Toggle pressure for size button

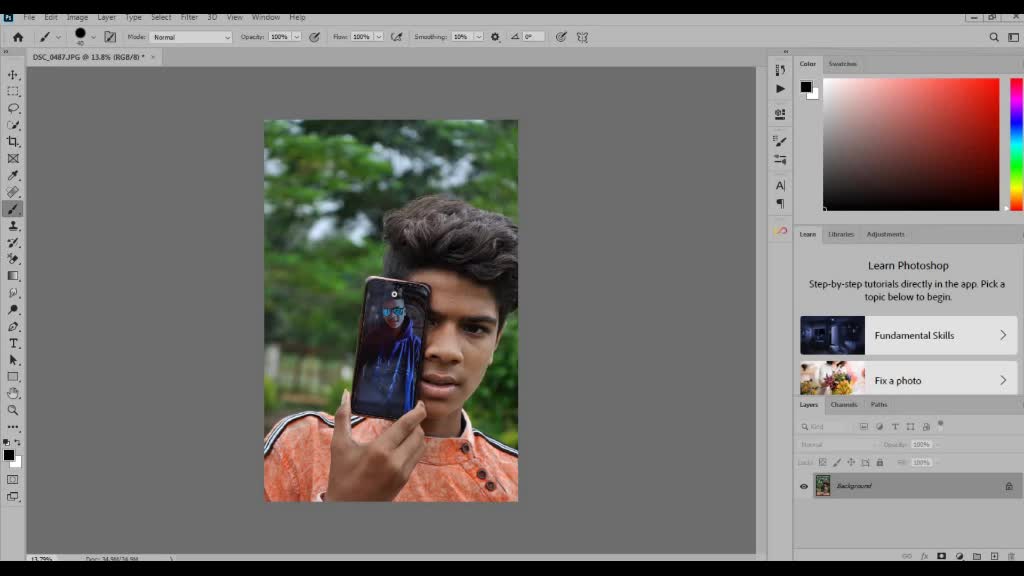click(x=561, y=37)
